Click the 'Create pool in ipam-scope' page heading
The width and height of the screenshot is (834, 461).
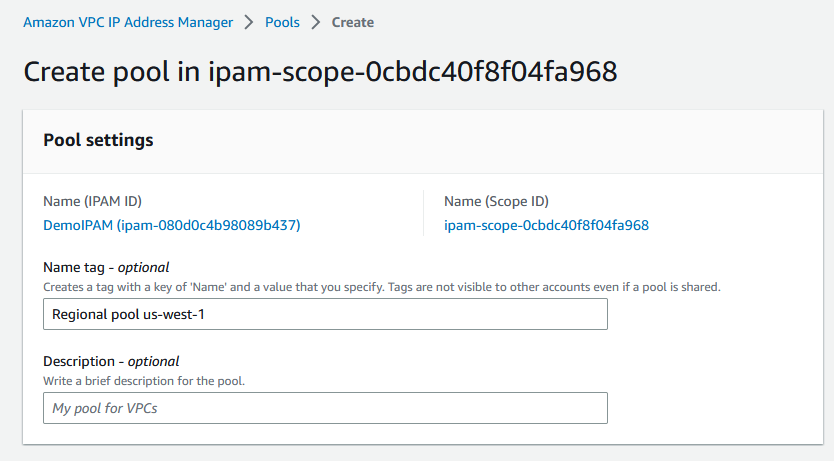point(320,72)
